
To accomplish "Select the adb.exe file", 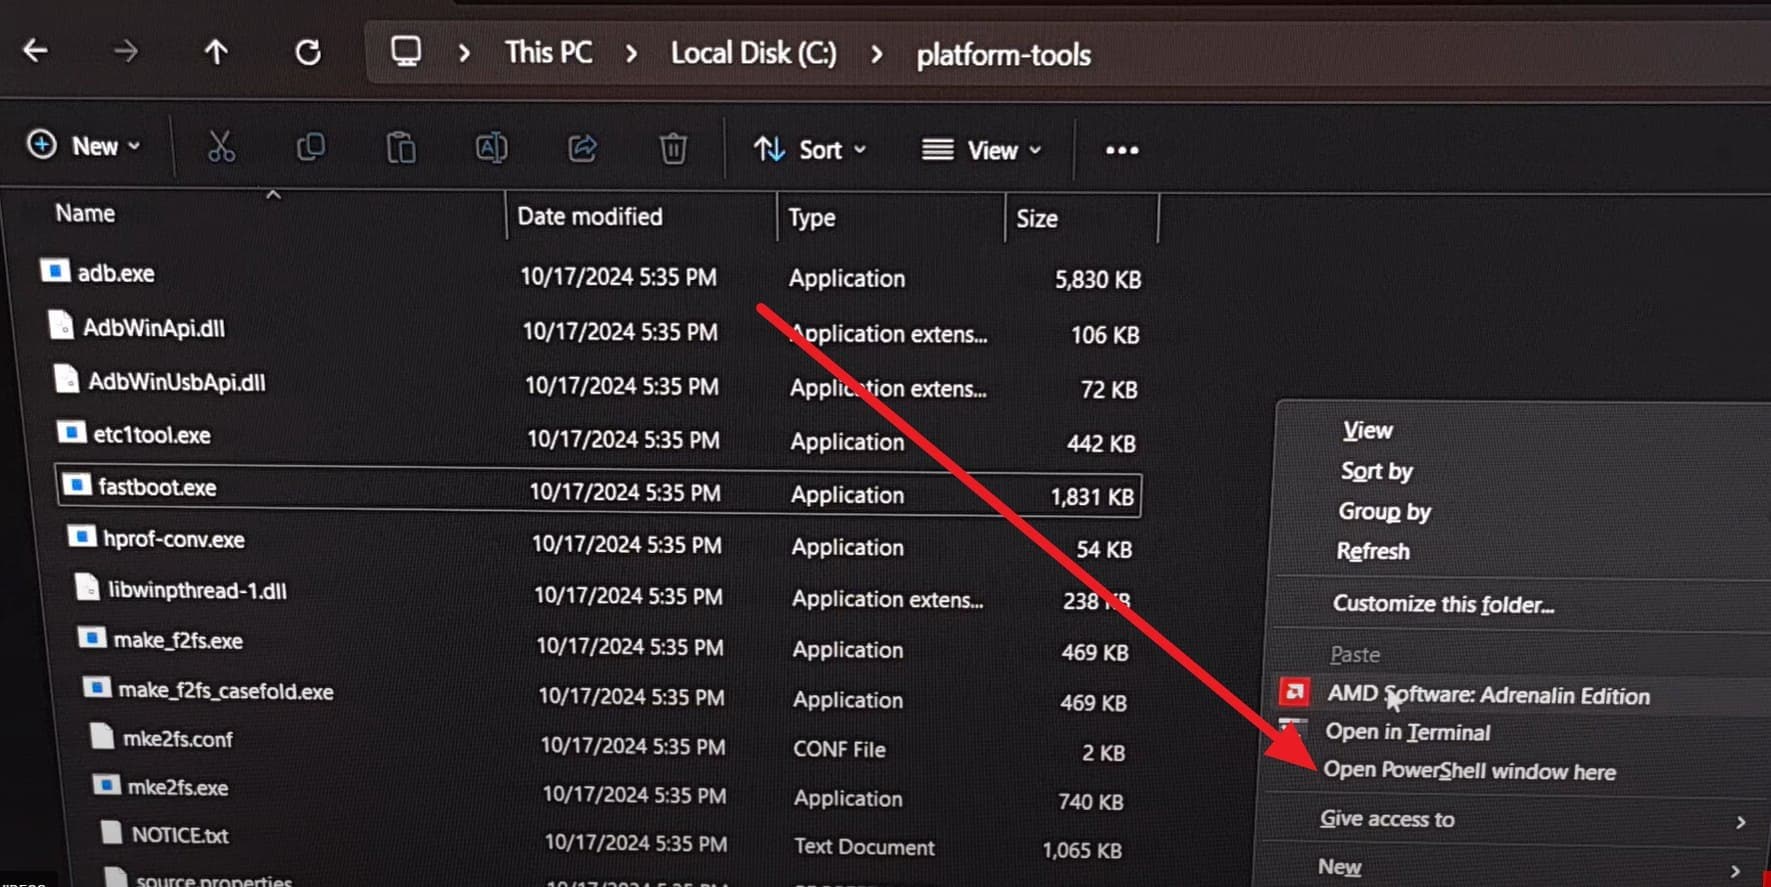I will pos(116,273).
